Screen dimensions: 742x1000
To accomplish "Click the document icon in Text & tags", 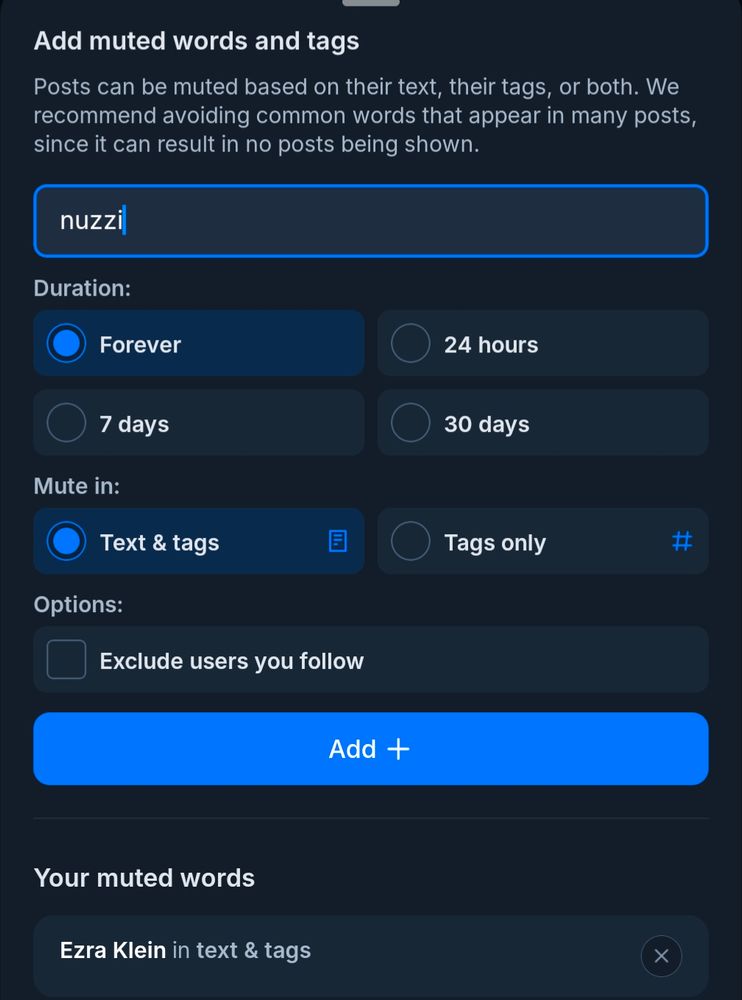I will (338, 541).
